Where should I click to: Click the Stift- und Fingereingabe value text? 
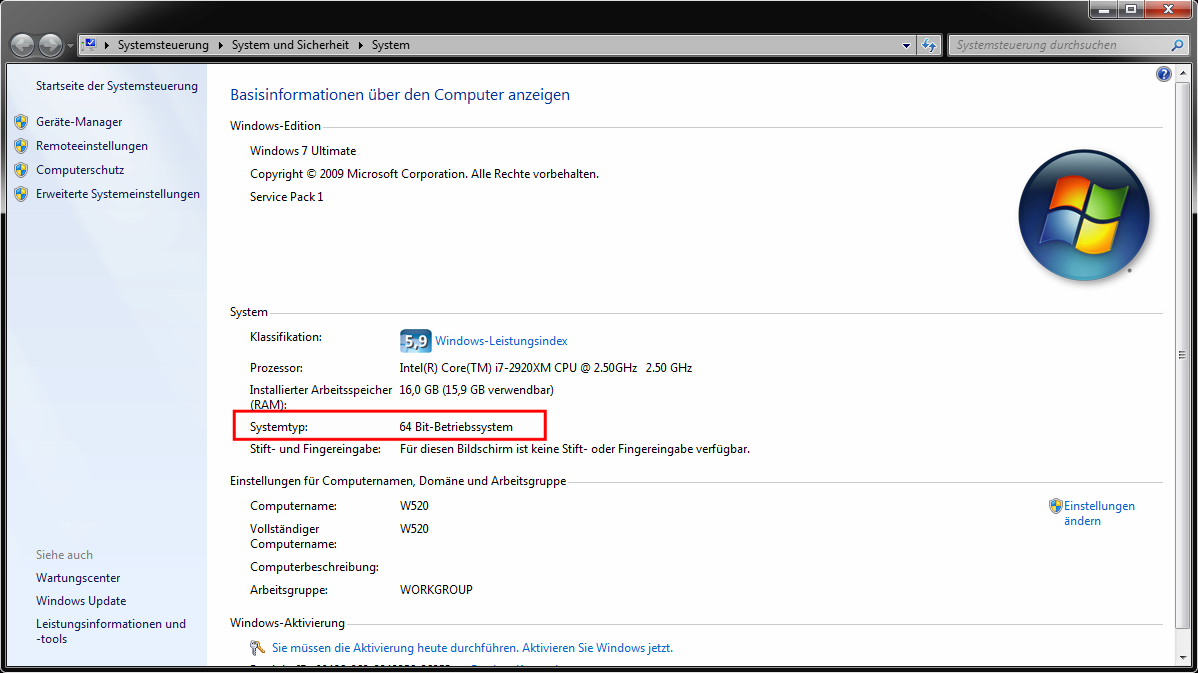[575, 449]
